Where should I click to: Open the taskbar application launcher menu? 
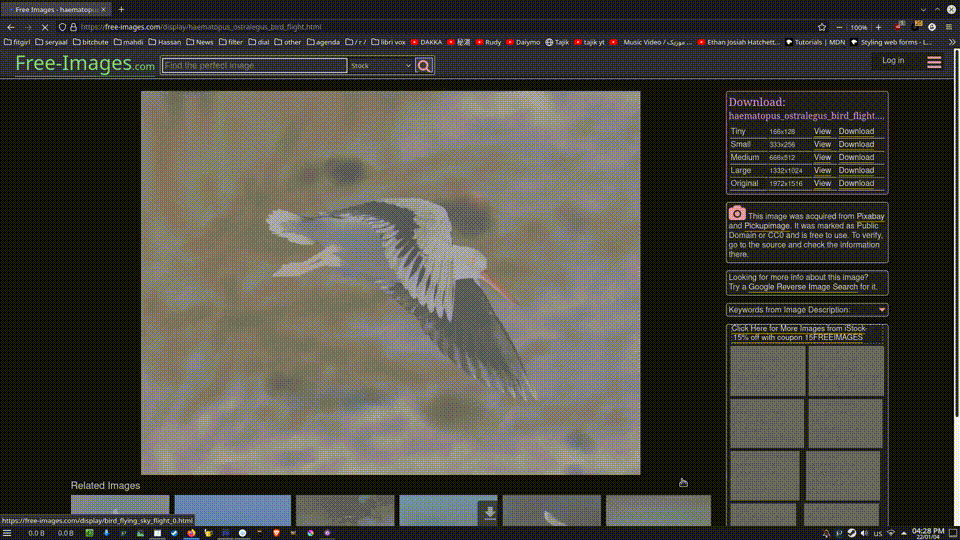[x=7, y=533]
